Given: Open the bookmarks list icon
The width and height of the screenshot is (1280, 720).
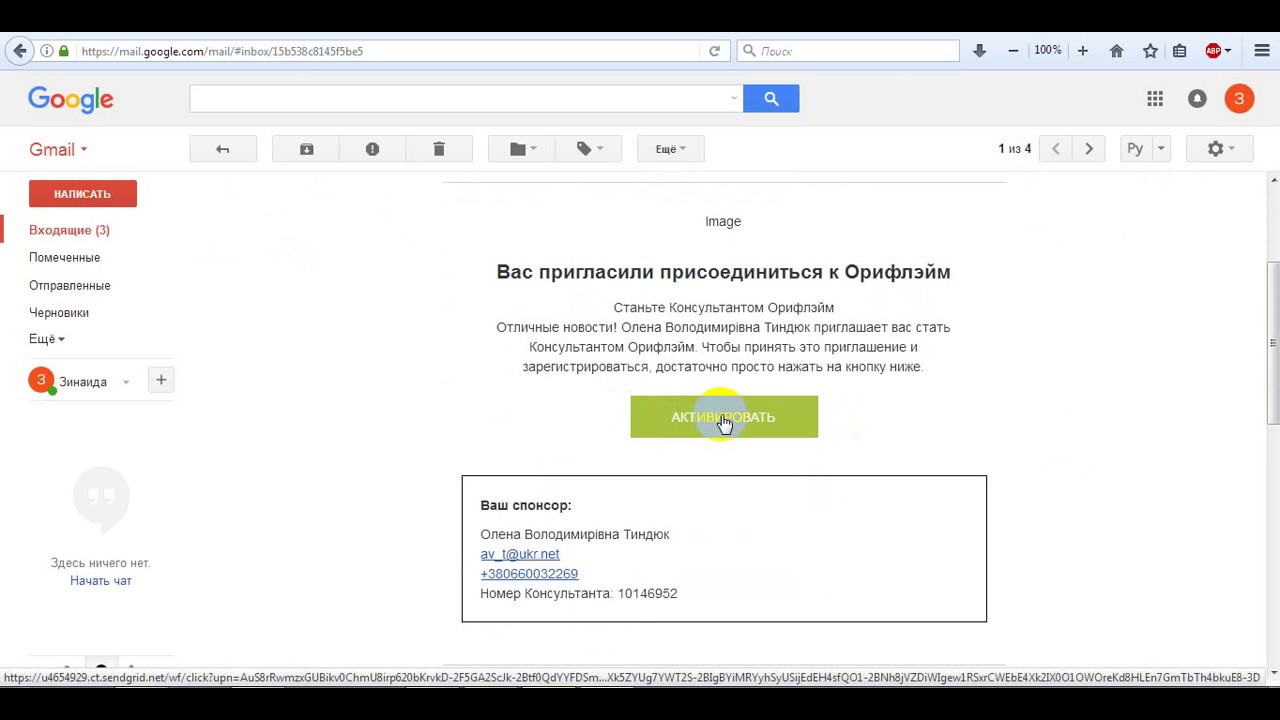Looking at the screenshot, I should [1180, 51].
